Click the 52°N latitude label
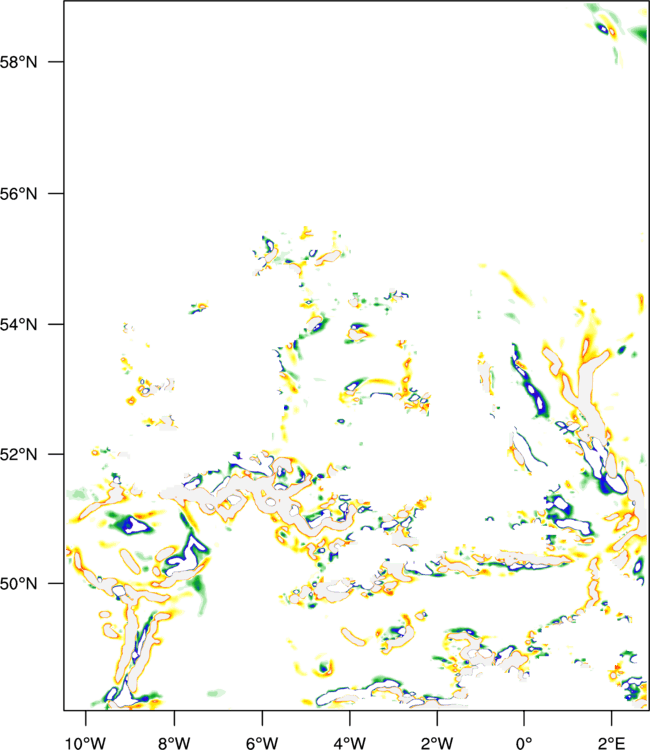Viewport: 650px width, 750px height. (18, 454)
